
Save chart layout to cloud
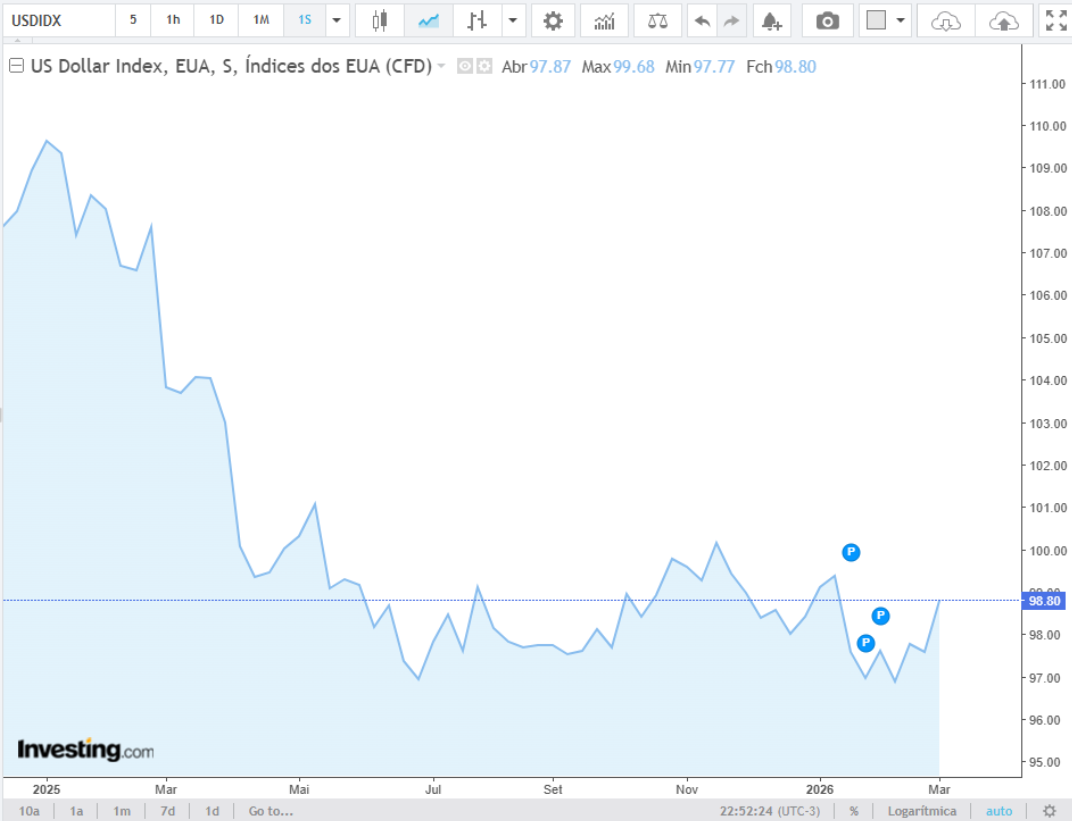1004,21
